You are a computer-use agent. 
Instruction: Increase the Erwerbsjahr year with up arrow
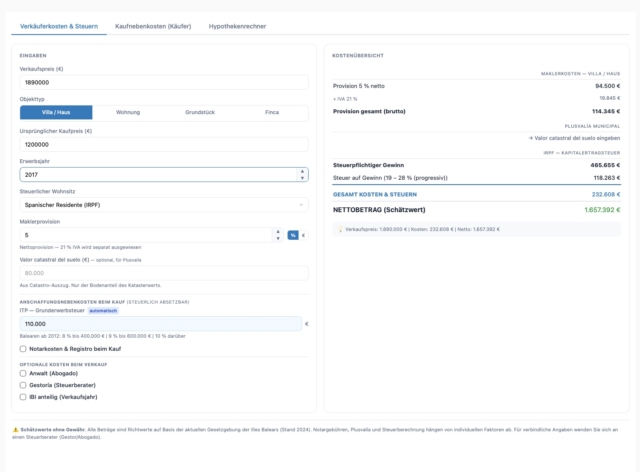pyautogui.click(x=302, y=171)
